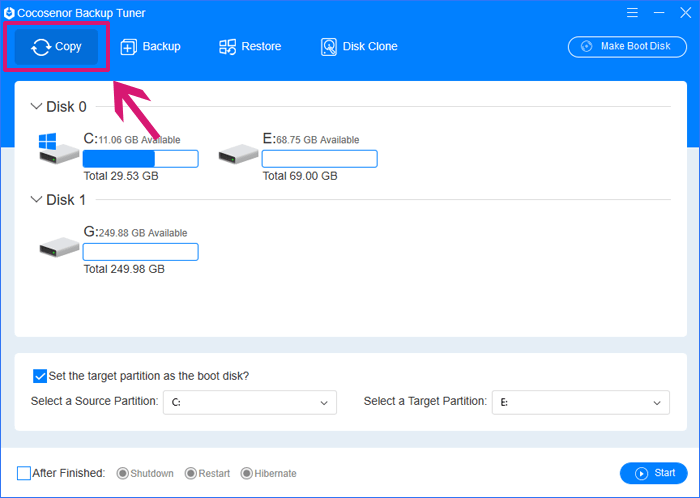Image resolution: width=700 pixels, height=498 pixels.
Task: Click the E: drive usage bar
Action: click(x=320, y=159)
